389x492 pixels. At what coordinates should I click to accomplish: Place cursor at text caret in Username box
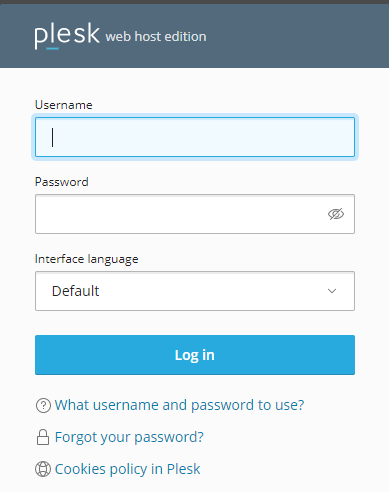coord(52,137)
